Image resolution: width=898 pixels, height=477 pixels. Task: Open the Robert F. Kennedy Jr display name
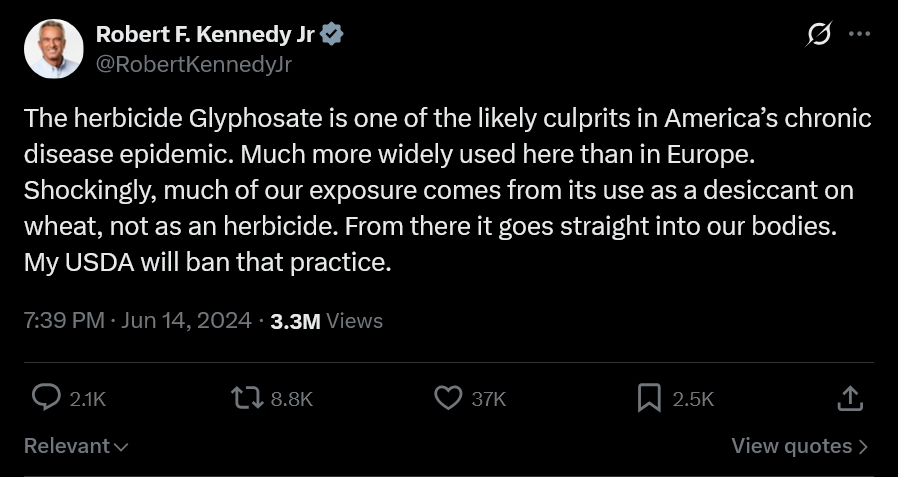[x=205, y=34]
